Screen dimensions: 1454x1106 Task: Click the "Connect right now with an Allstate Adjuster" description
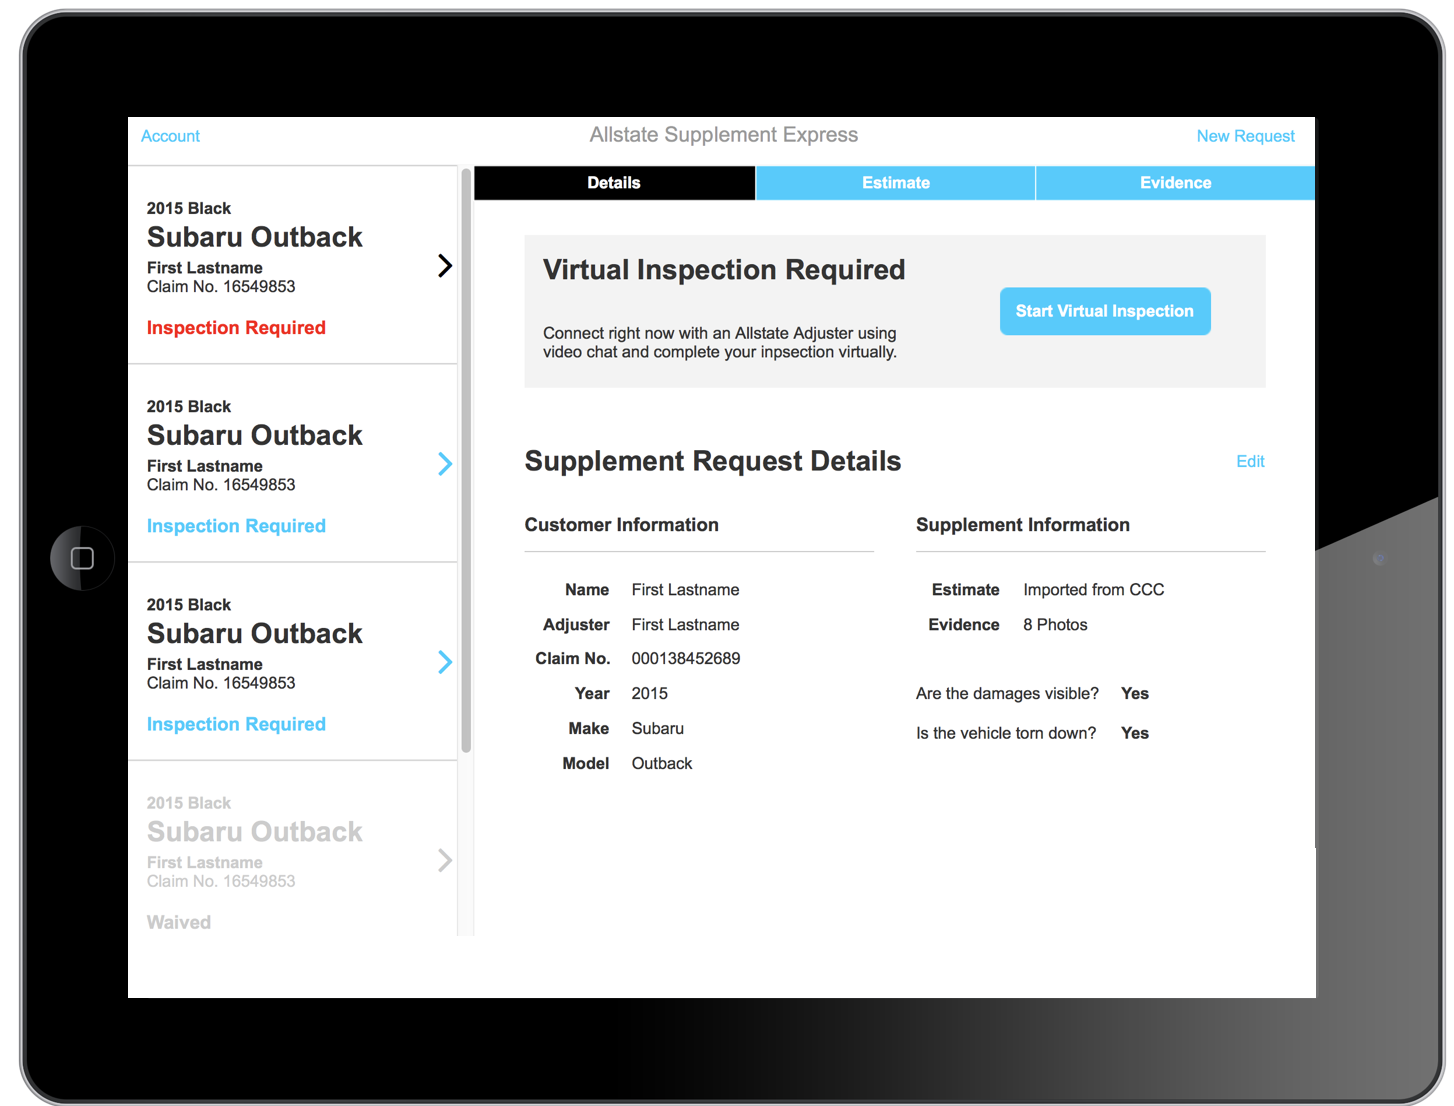[720, 342]
